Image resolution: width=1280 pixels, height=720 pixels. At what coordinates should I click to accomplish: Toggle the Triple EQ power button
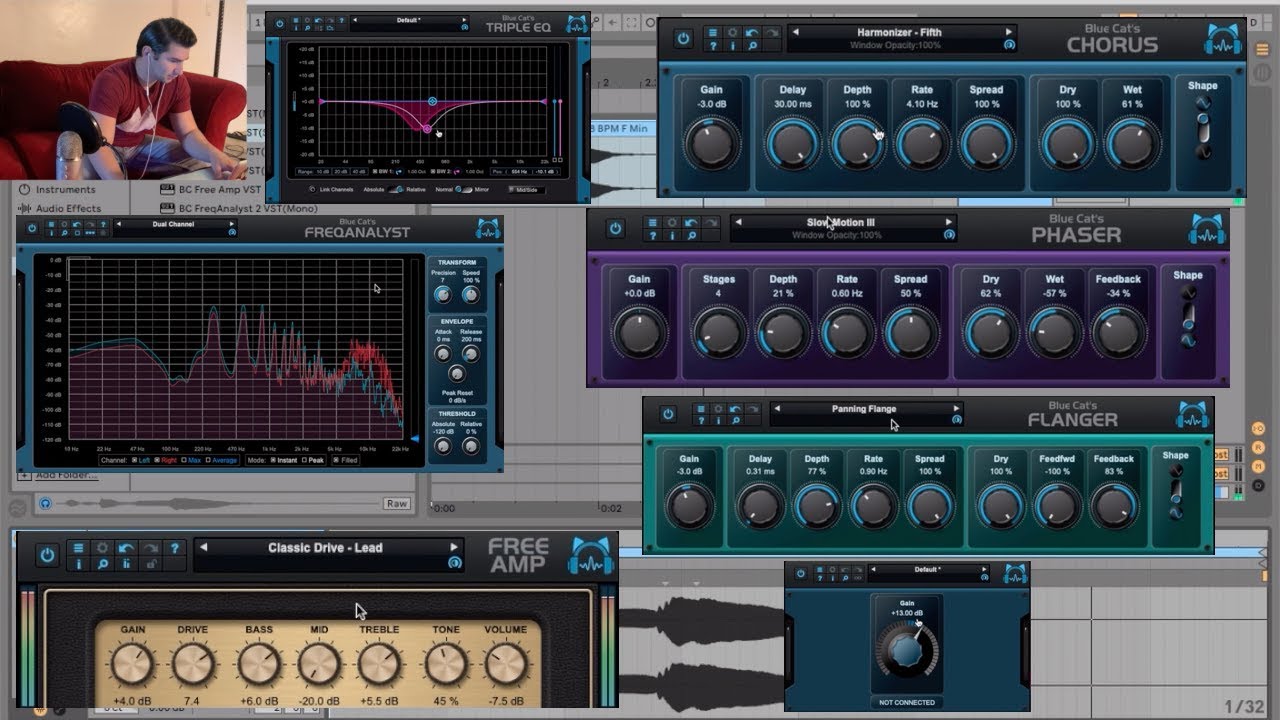(x=279, y=23)
